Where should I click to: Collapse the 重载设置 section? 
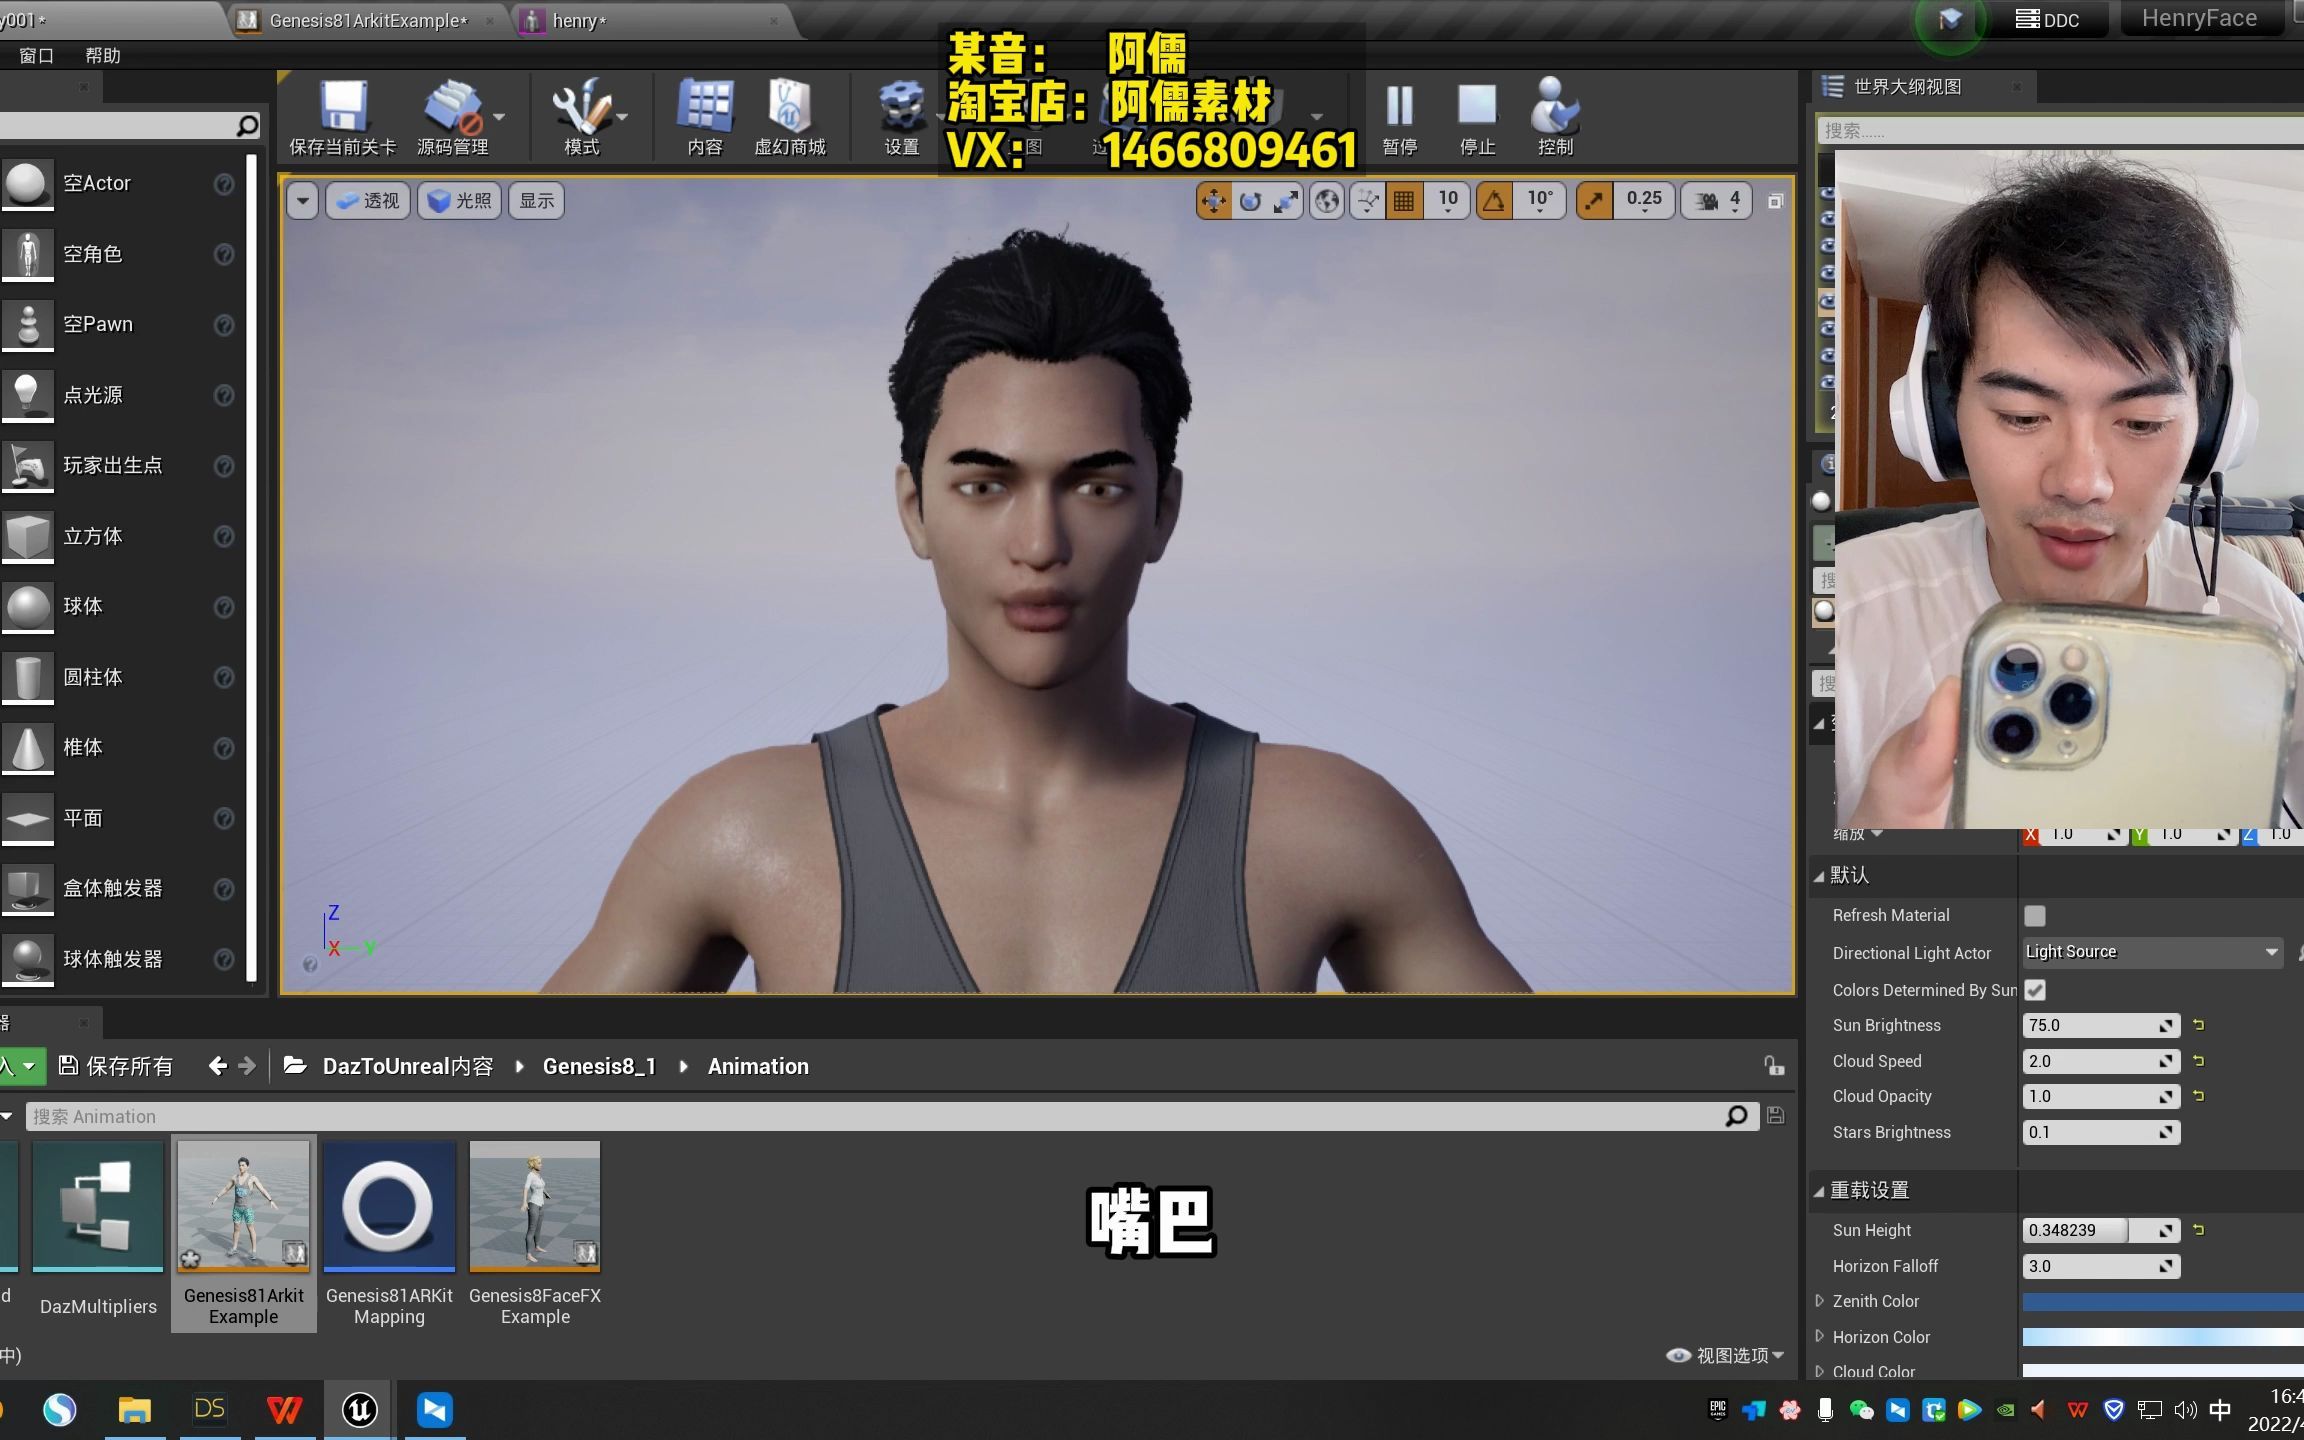[1820, 1190]
